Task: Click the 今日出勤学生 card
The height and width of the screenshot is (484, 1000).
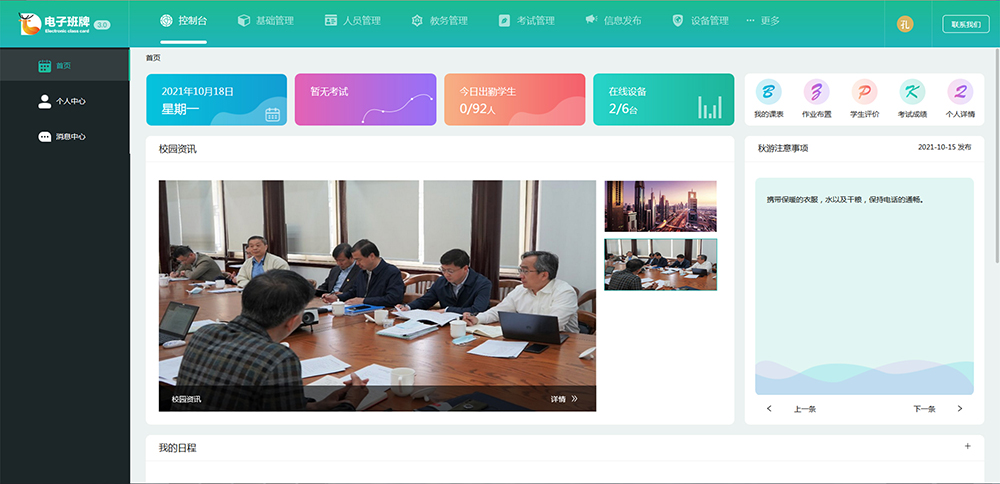Action: (x=514, y=99)
